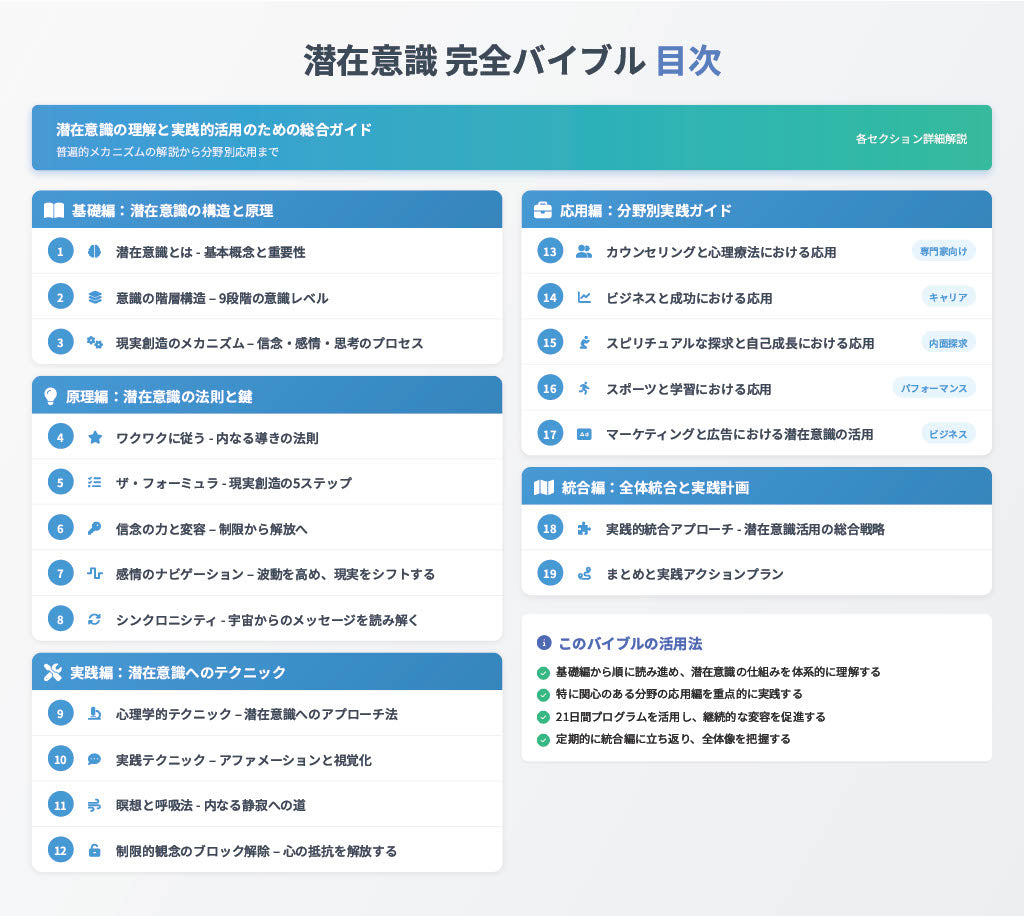The image size is (1024, 916).
Task: Check the item about 21日間プログラム
Action: (545, 717)
